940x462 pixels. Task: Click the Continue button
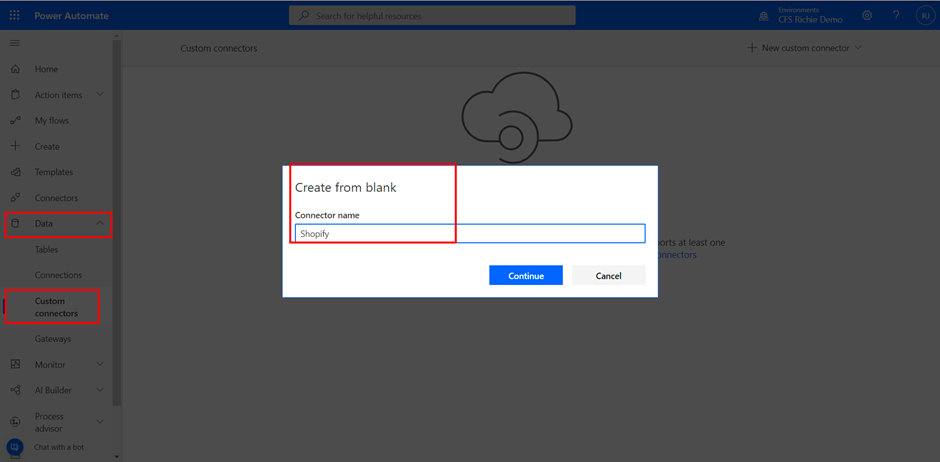[x=526, y=276]
